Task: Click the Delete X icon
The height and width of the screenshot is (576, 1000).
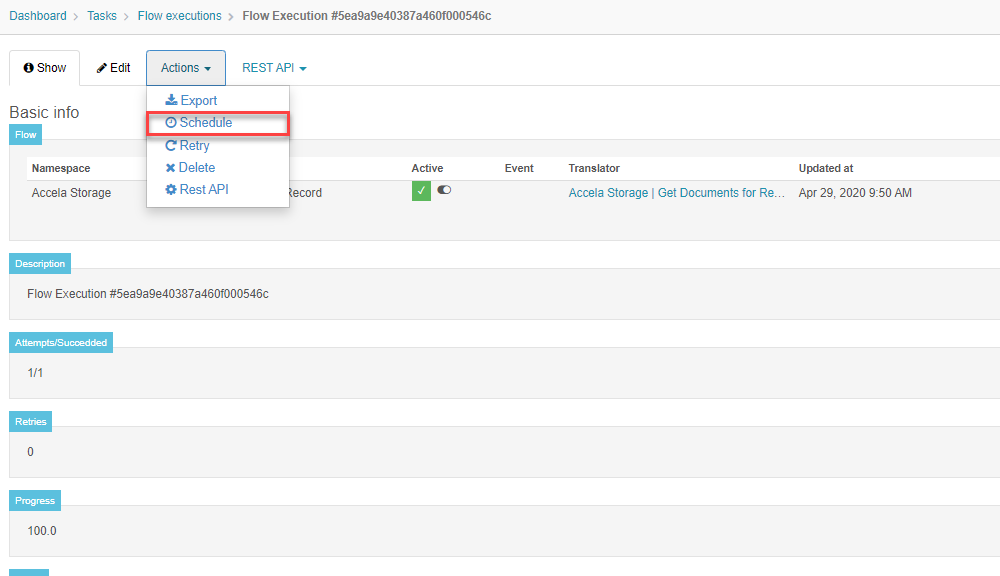Action: point(170,168)
